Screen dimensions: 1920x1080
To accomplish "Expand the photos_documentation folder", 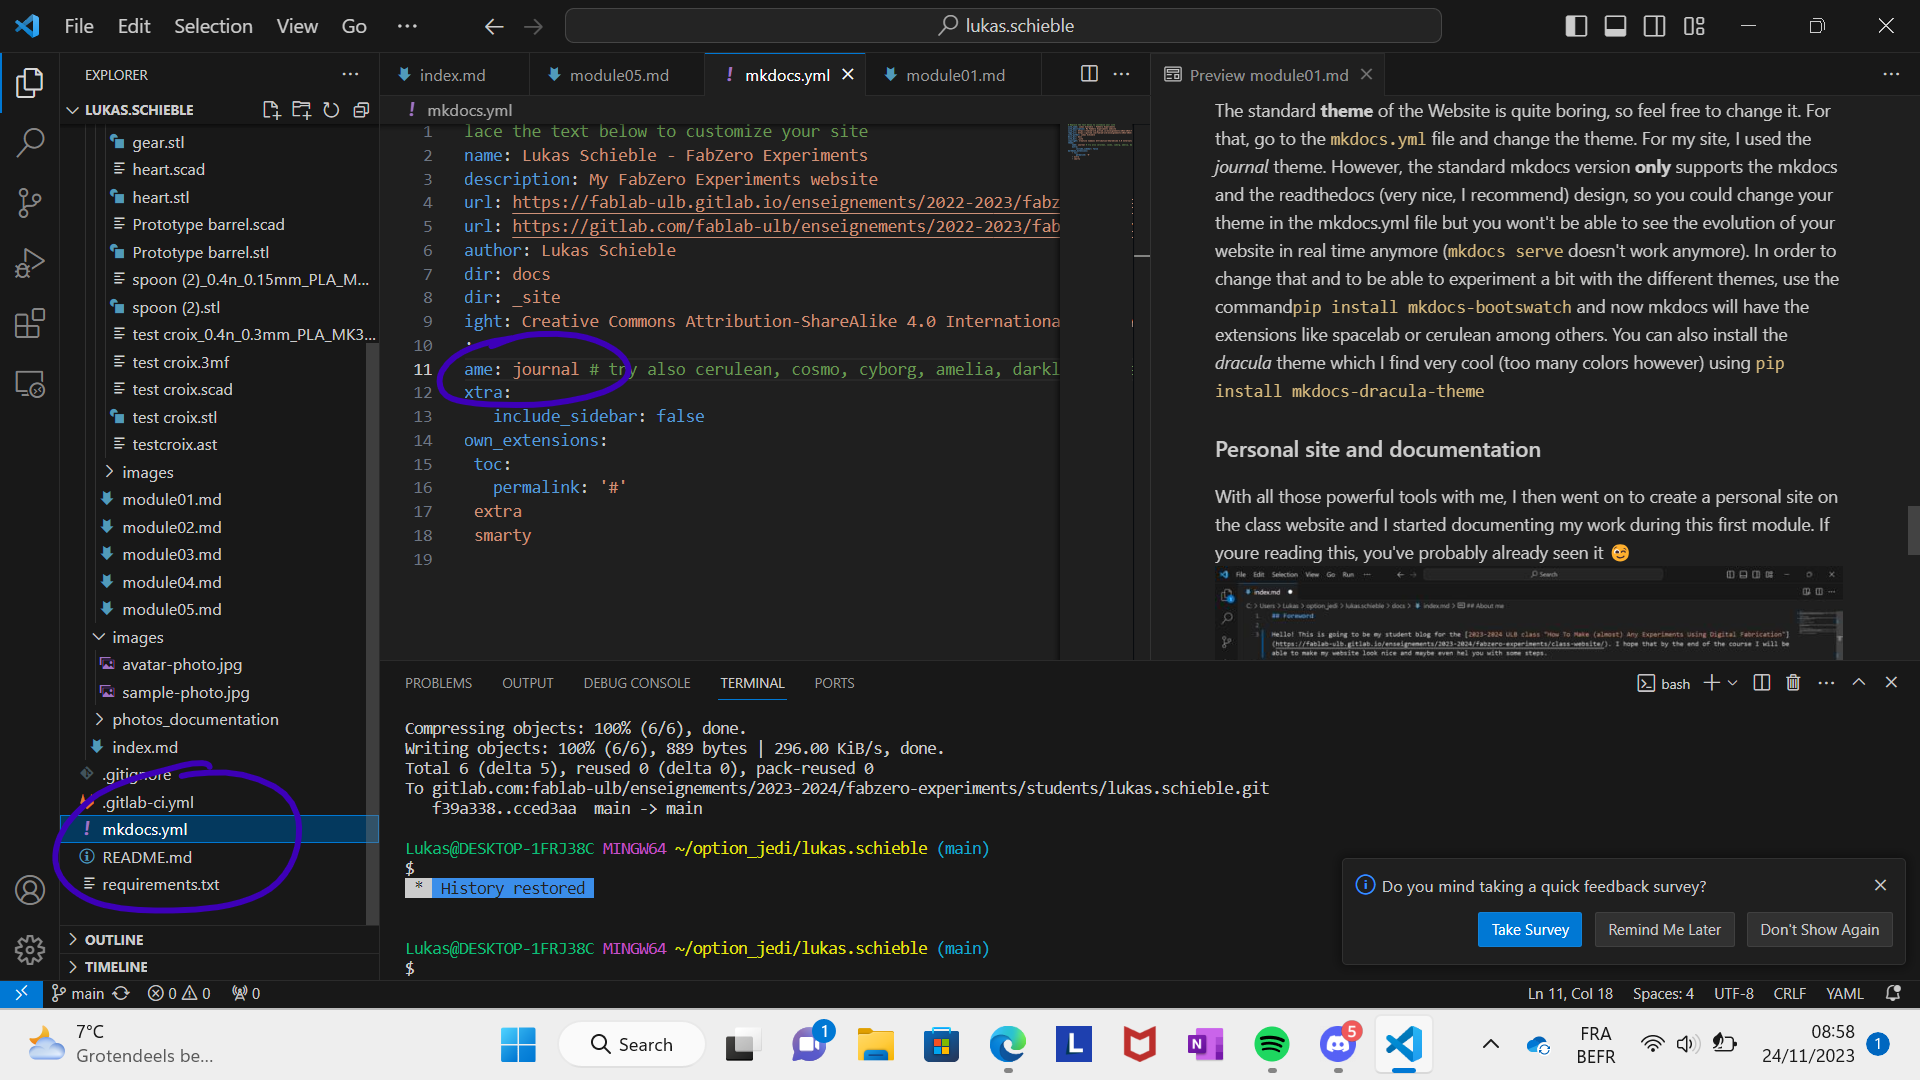I will pos(195,719).
